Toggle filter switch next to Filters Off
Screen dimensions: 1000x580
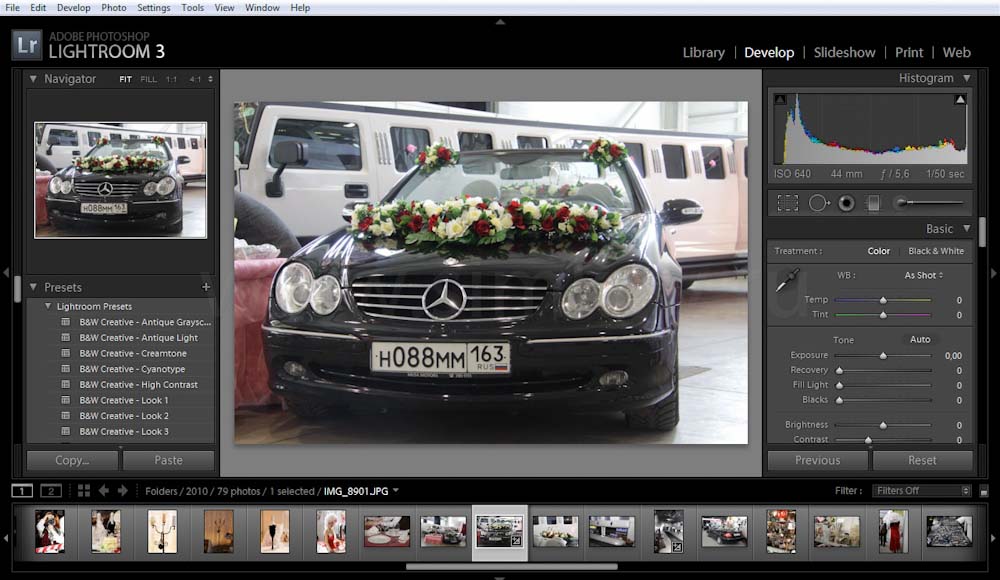coord(984,491)
